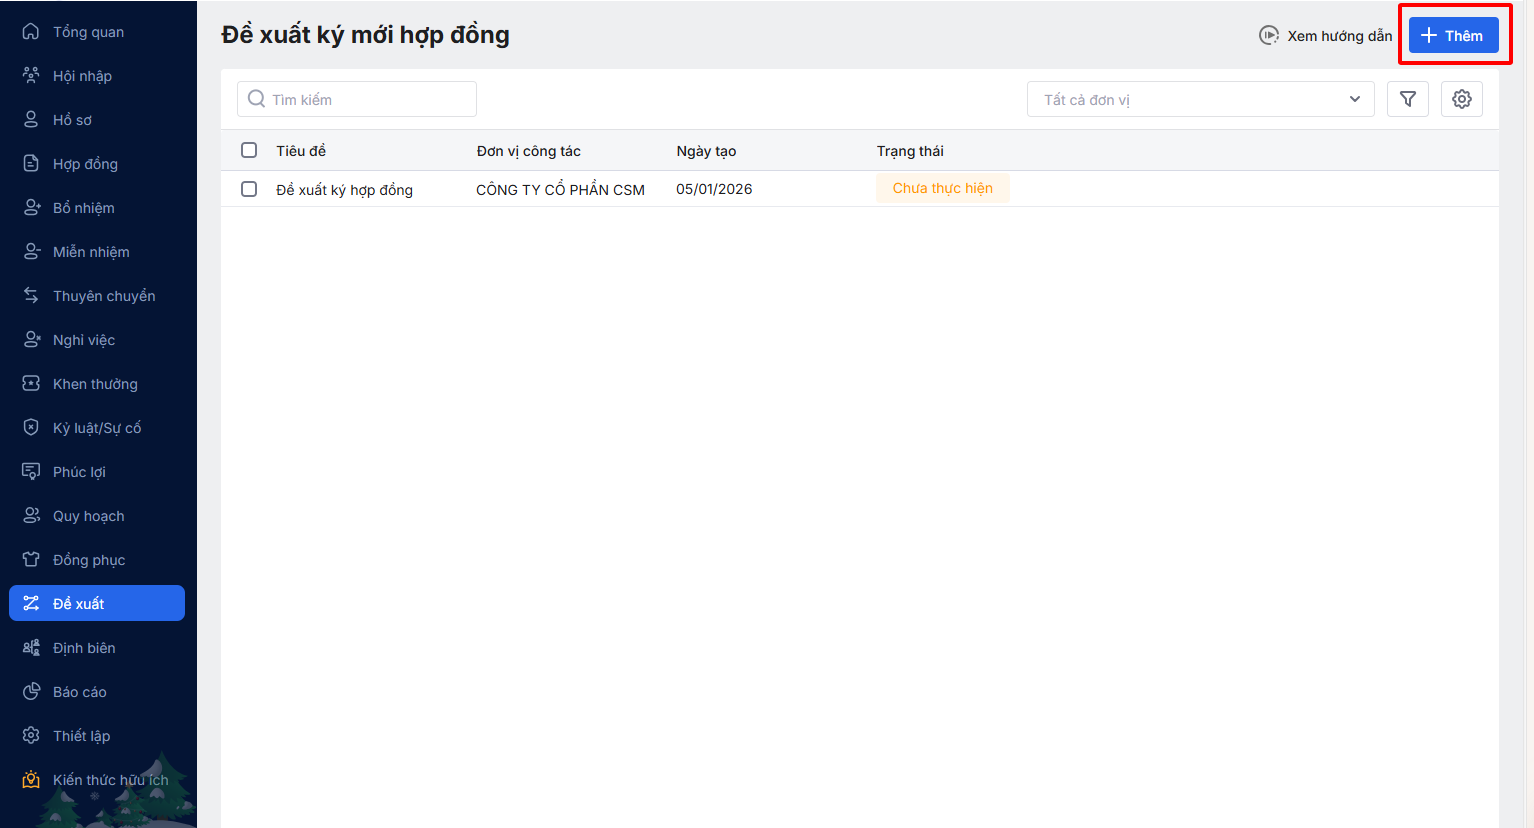Open Thiết lập from the sidebar
The image size is (1534, 828).
coord(81,736)
